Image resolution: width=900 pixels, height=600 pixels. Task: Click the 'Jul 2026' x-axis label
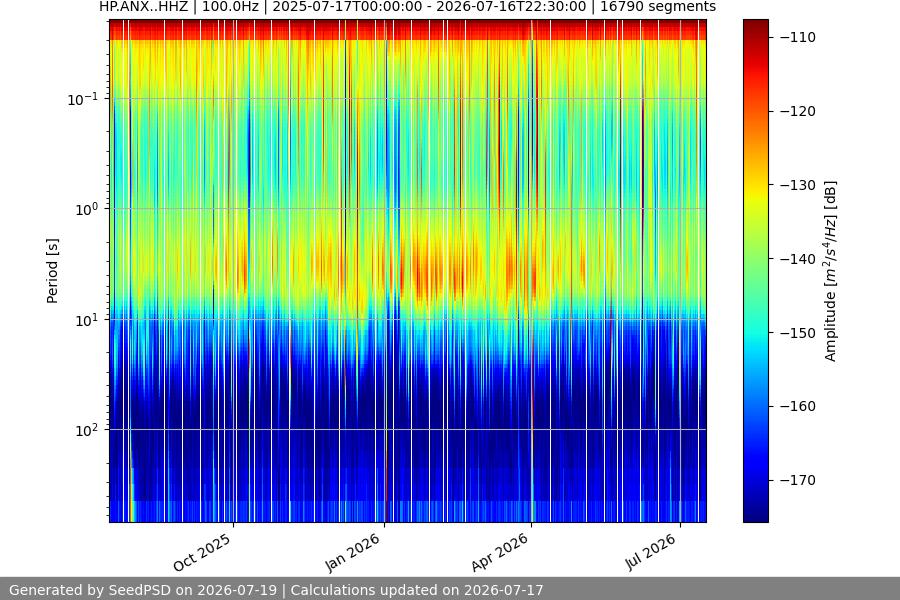click(650, 552)
